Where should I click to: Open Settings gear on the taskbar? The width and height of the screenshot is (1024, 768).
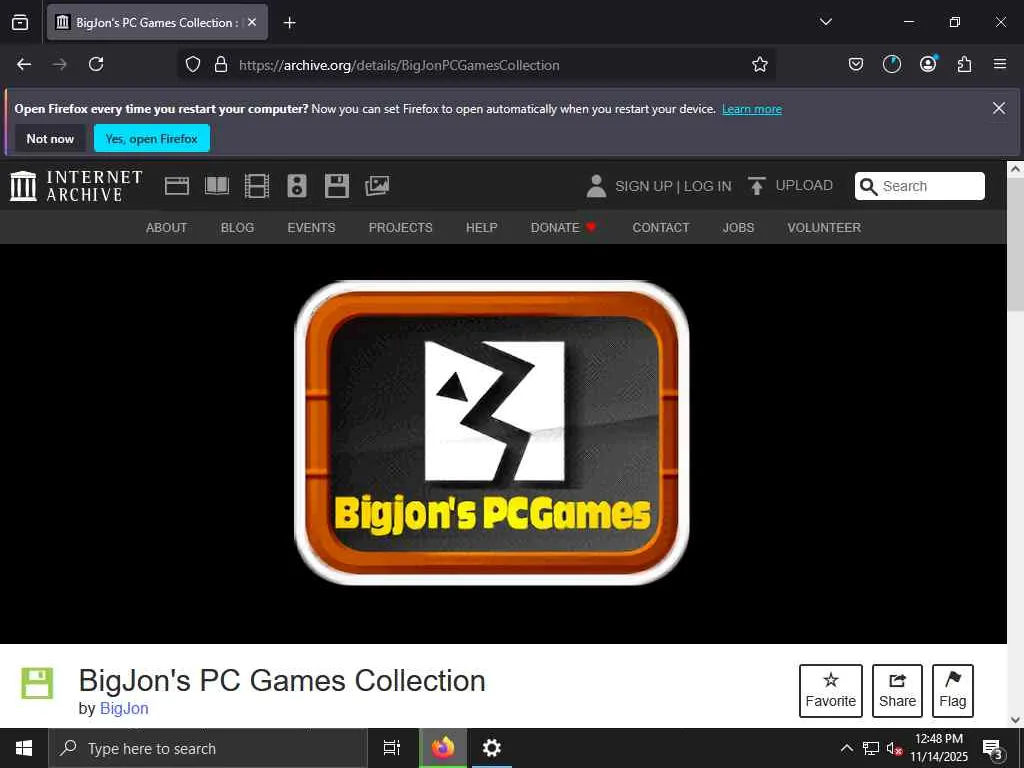pos(491,748)
